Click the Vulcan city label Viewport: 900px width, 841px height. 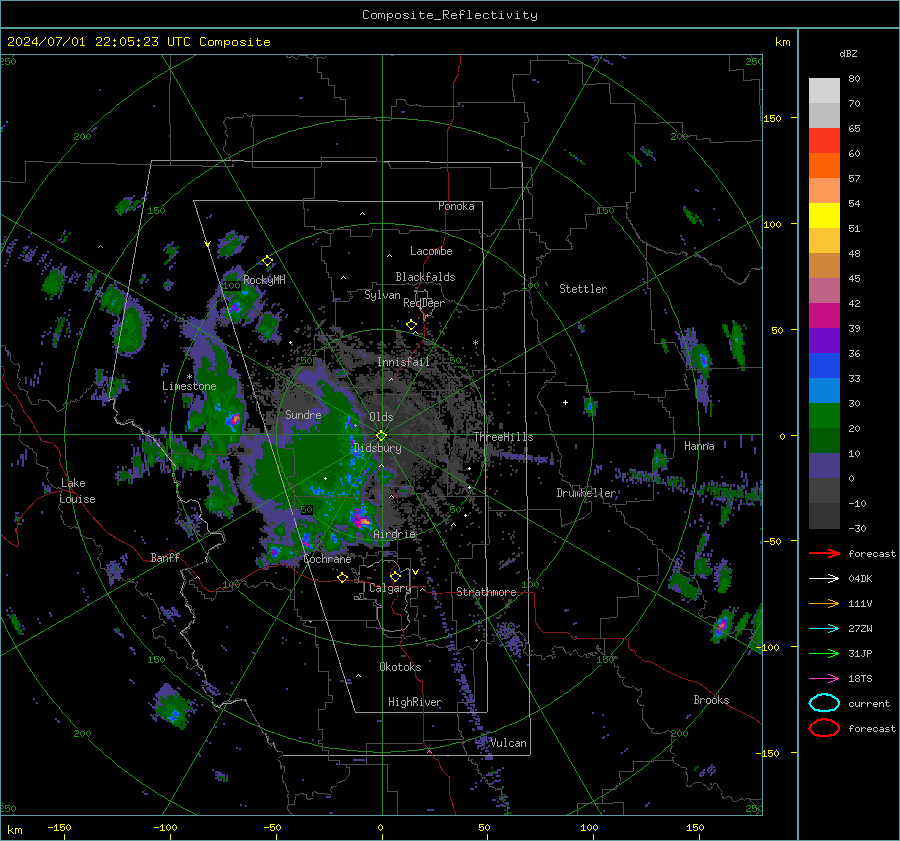(x=509, y=743)
